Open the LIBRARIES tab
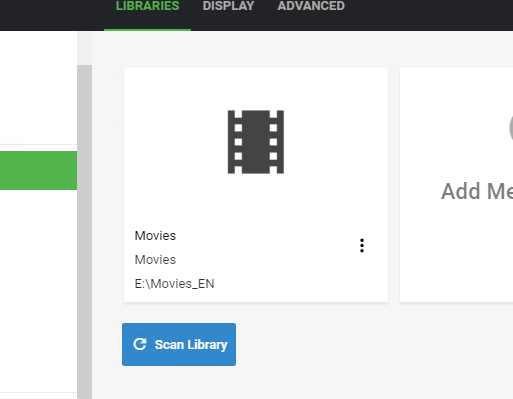 pyautogui.click(x=147, y=6)
